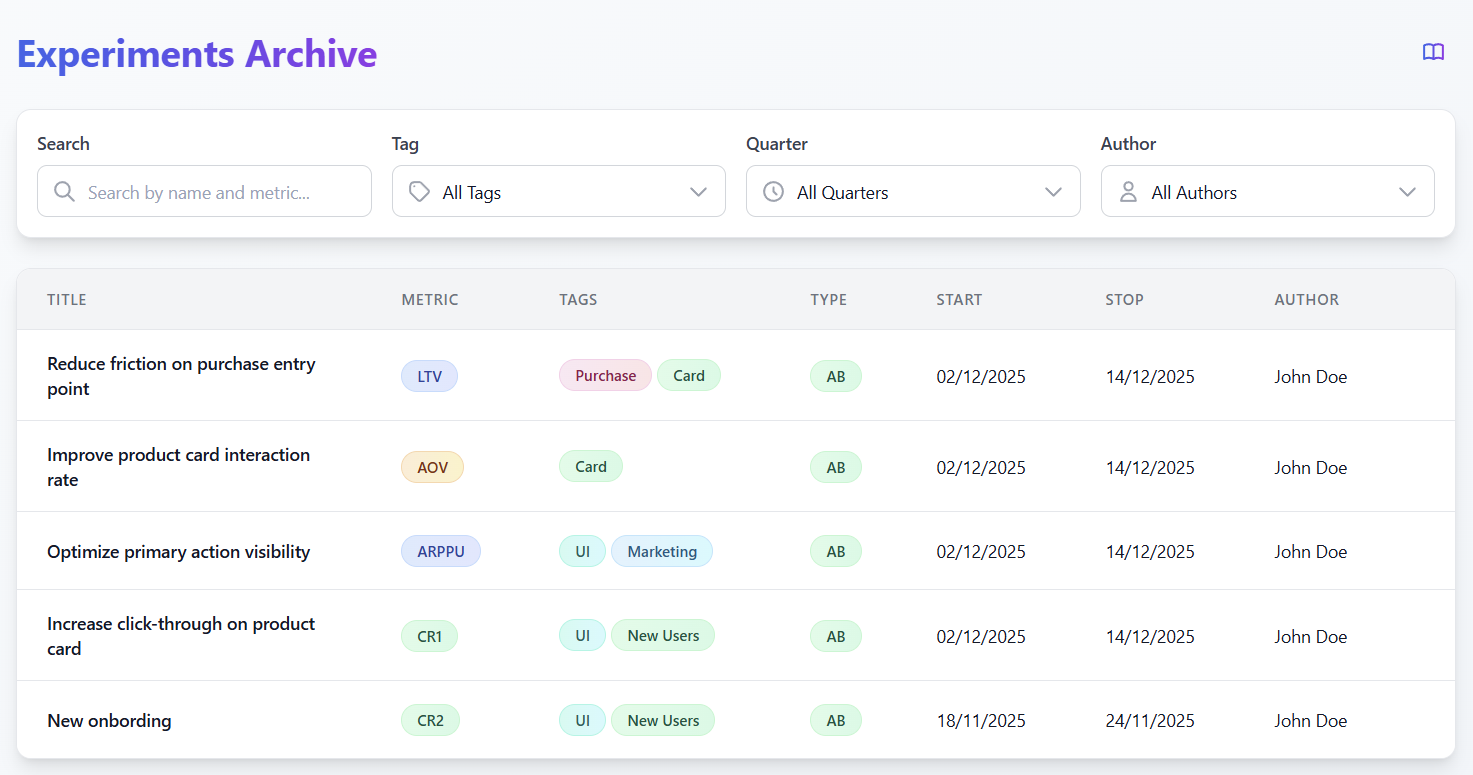Open the New onbording experiment
Viewport: 1473px width, 775px height.
click(x=109, y=721)
